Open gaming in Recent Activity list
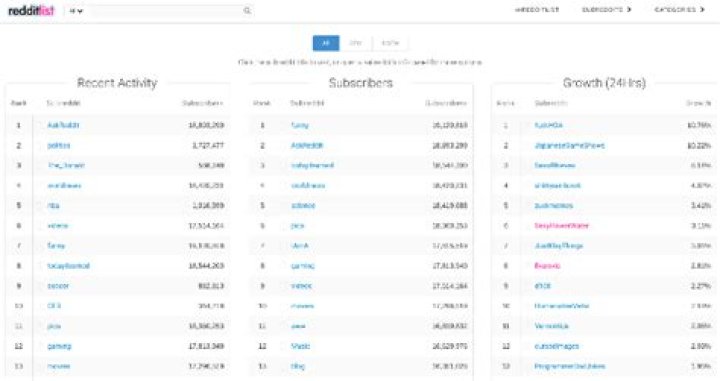Screen dimensions: 720x381 (x=59, y=346)
